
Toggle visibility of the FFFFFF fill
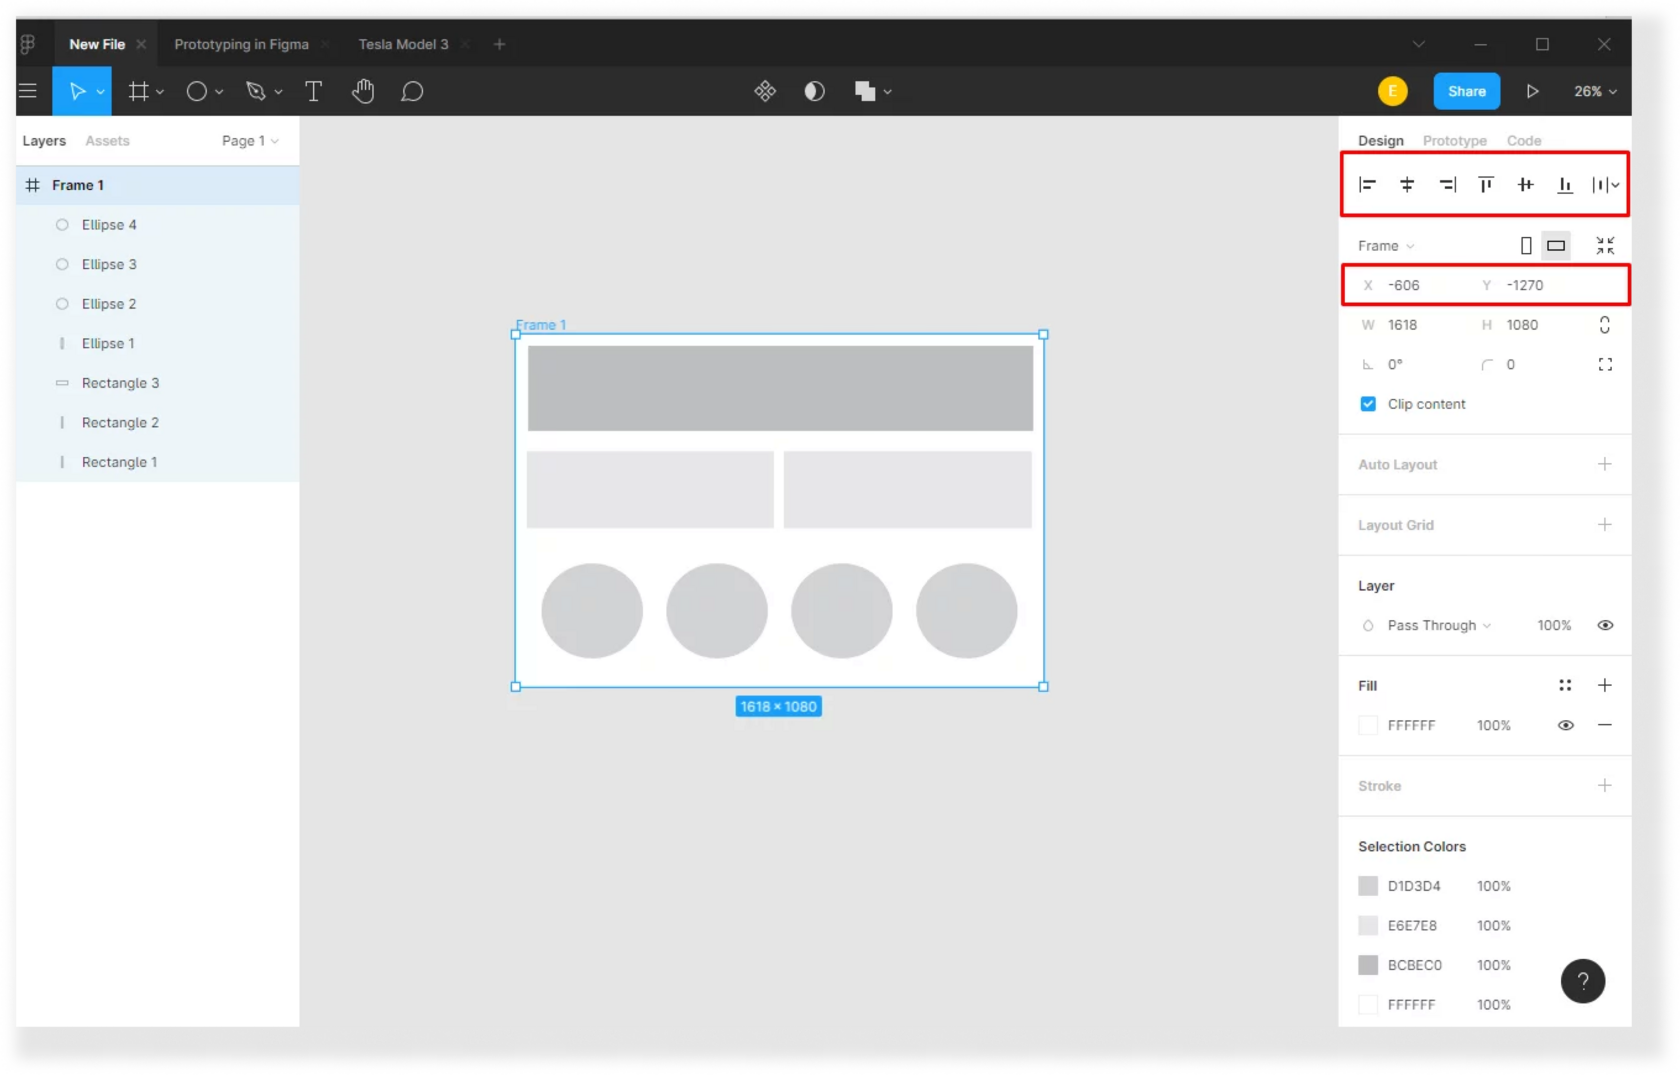tap(1566, 725)
